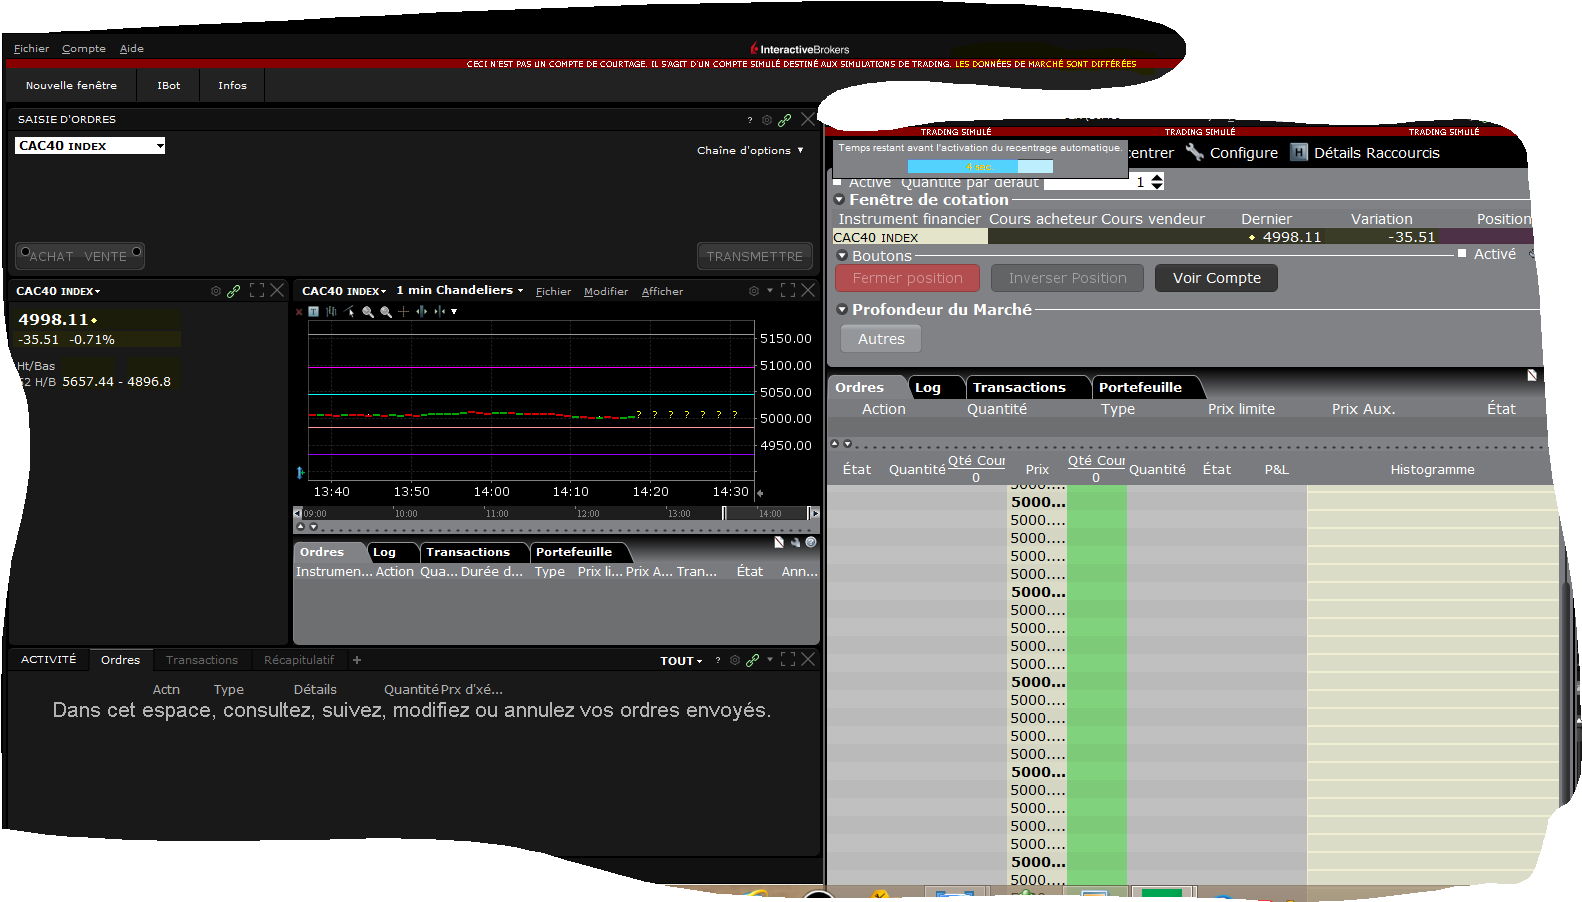Increase the Quantité par défaut stepper

click(1157, 178)
